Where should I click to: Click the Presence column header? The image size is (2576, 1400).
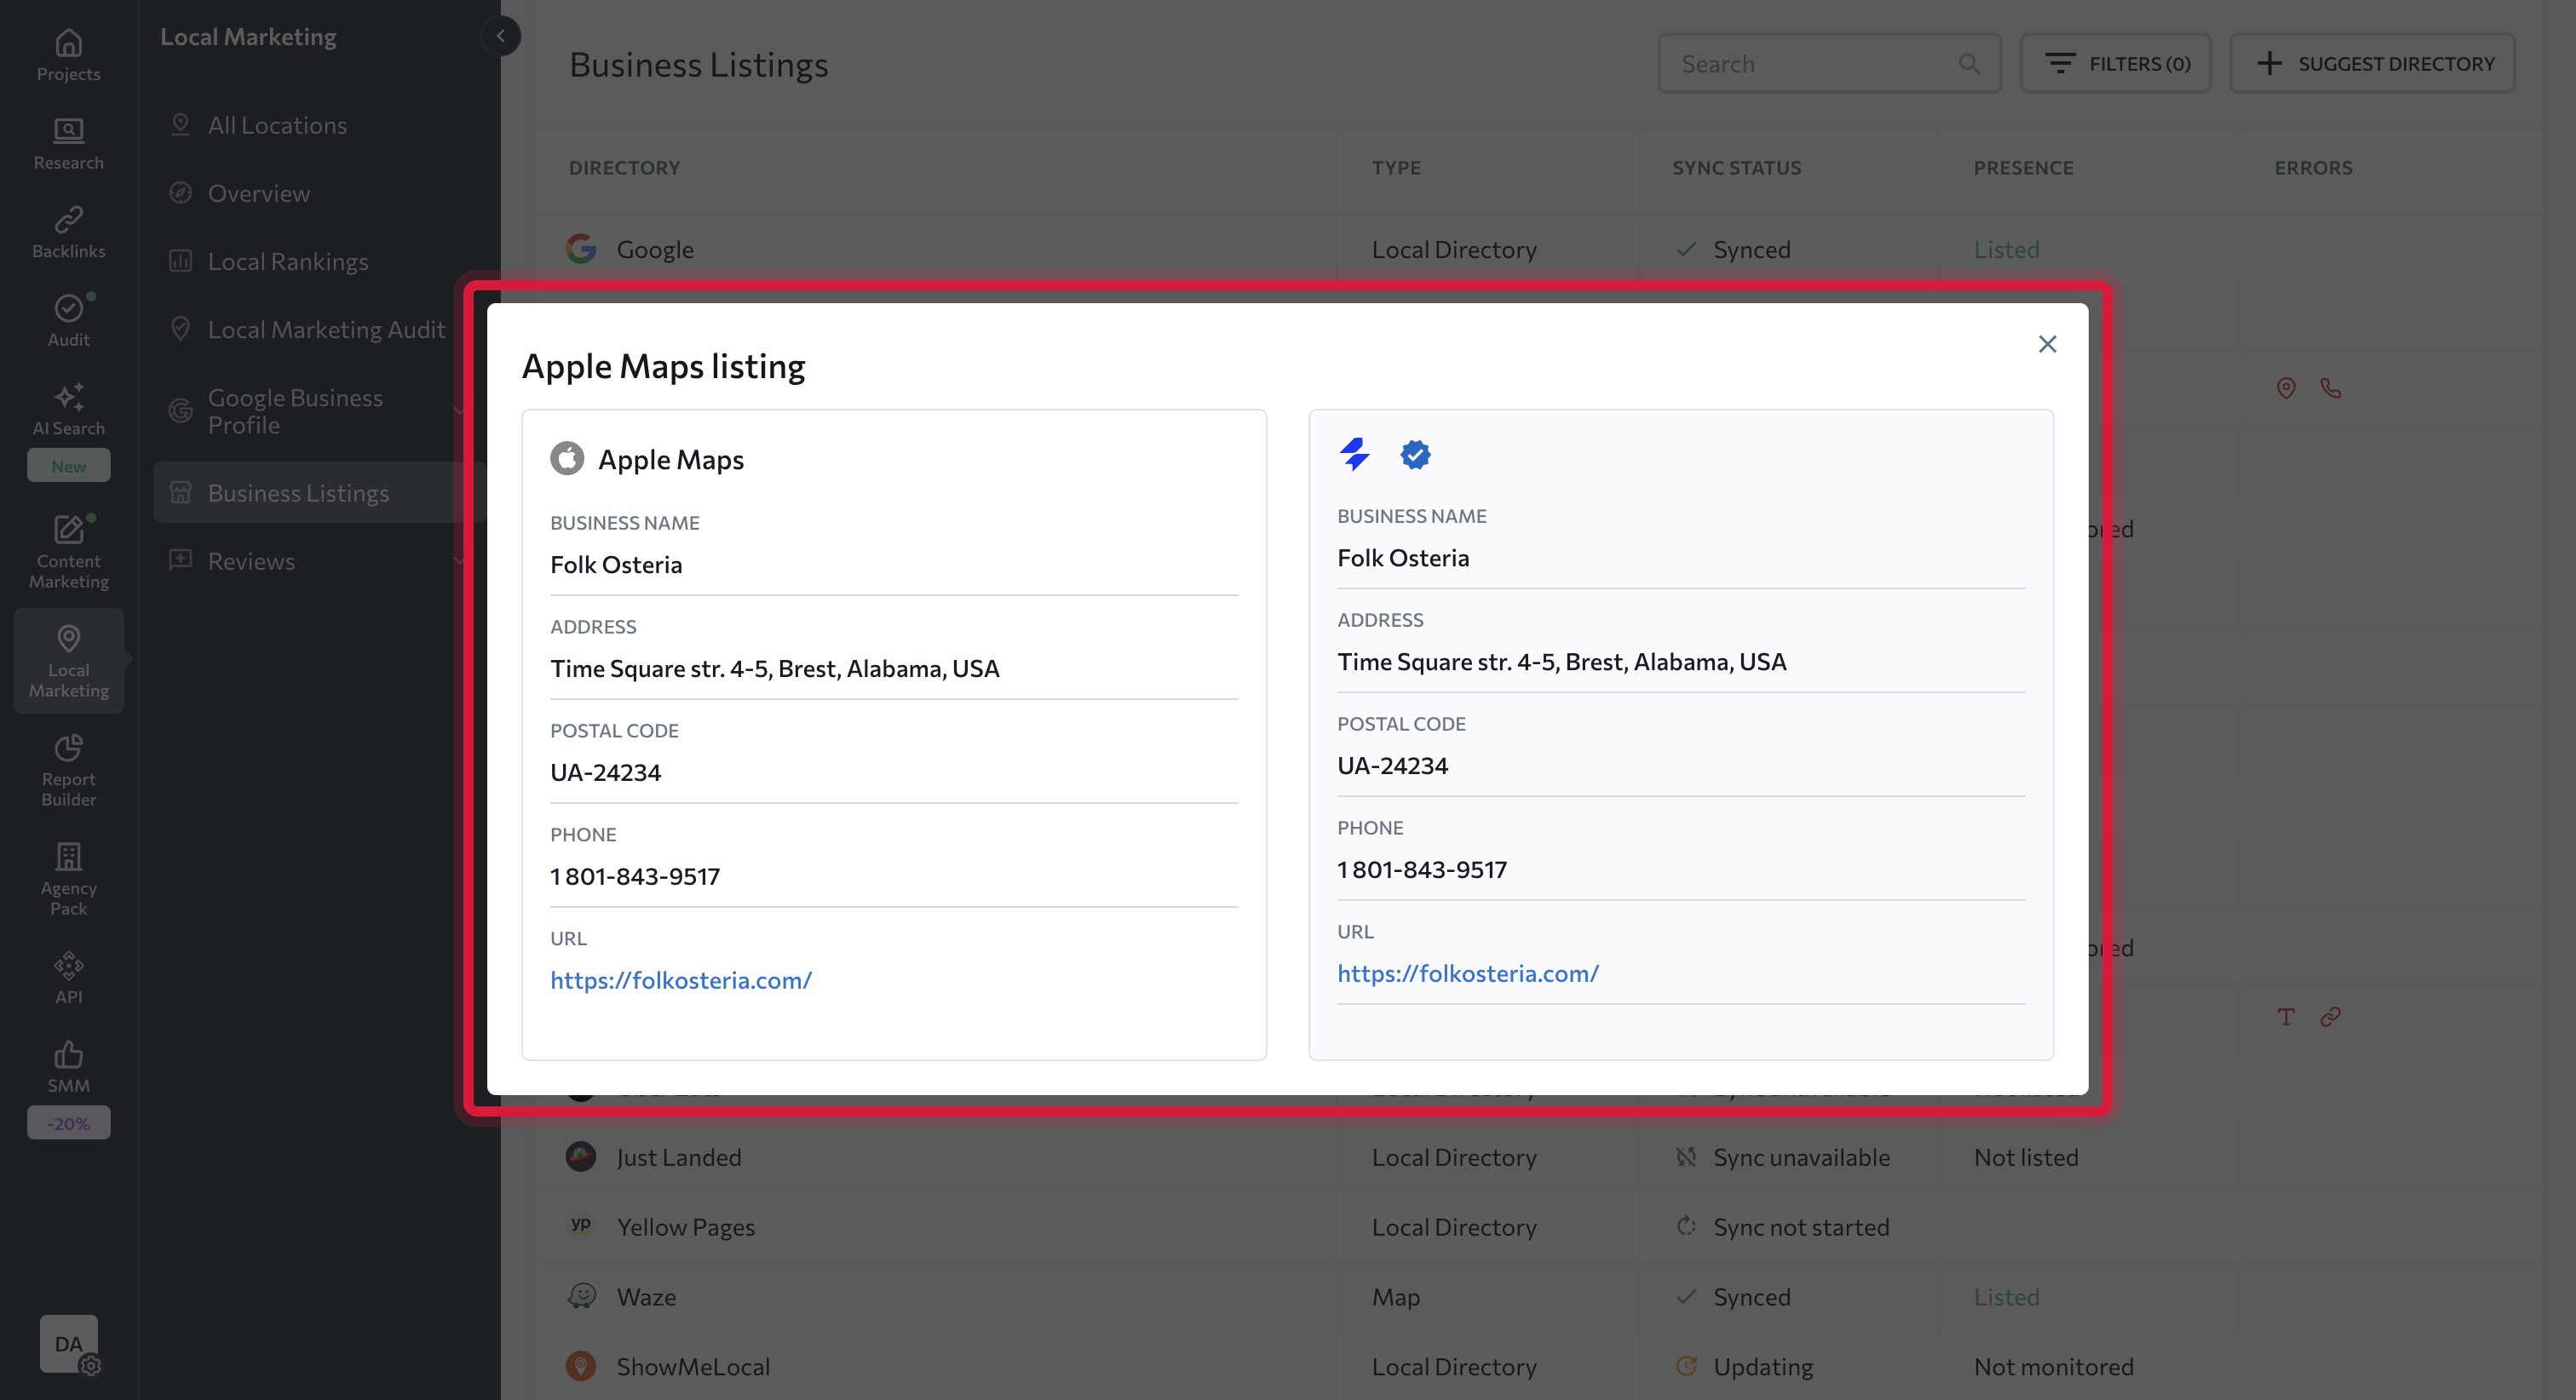[2023, 168]
